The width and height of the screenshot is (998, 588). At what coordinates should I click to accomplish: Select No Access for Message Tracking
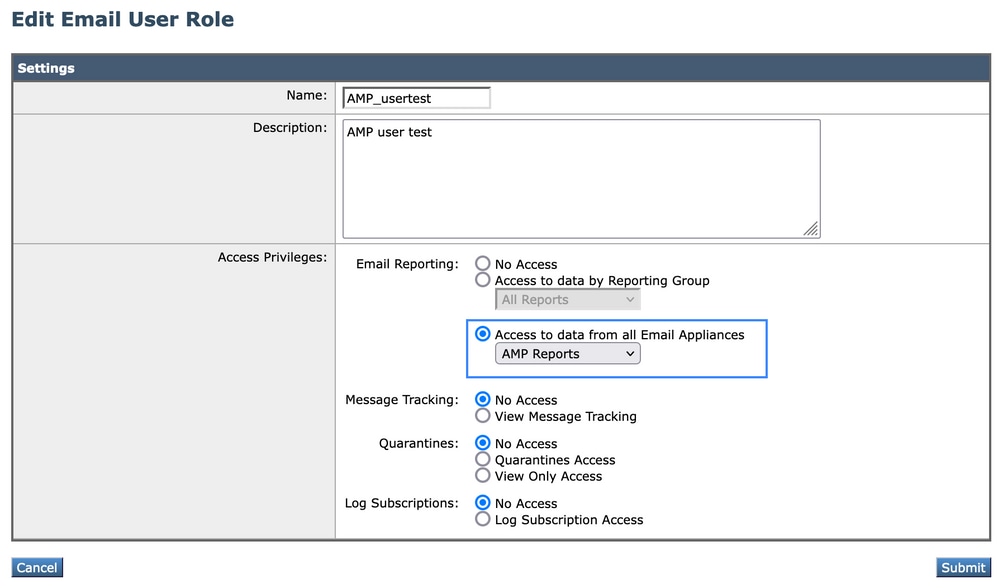tap(482, 400)
